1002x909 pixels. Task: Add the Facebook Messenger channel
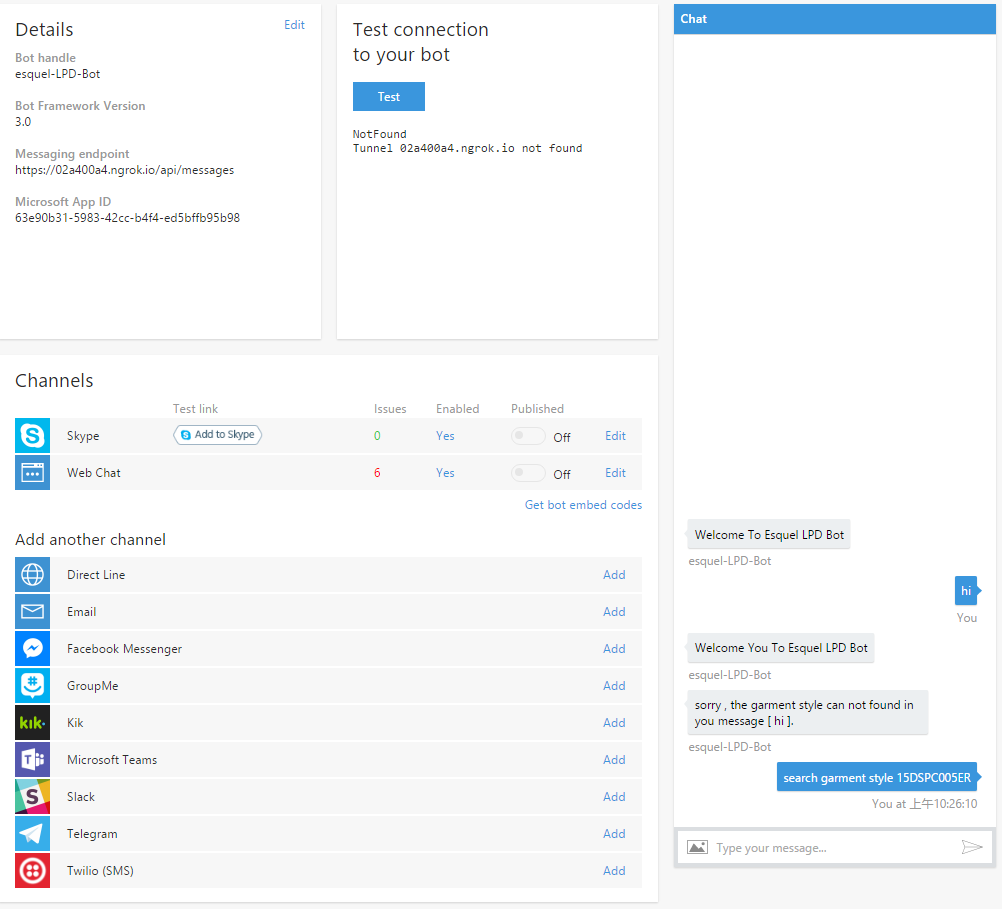[x=614, y=648]
